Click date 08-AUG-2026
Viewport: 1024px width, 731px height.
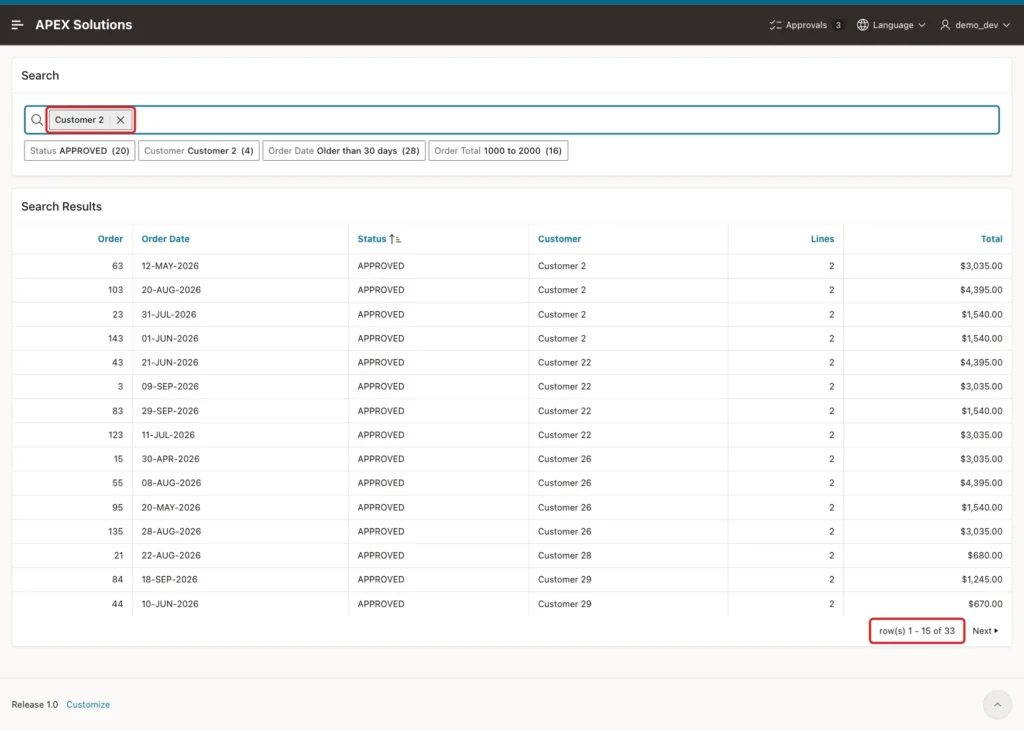pos(171,483)
